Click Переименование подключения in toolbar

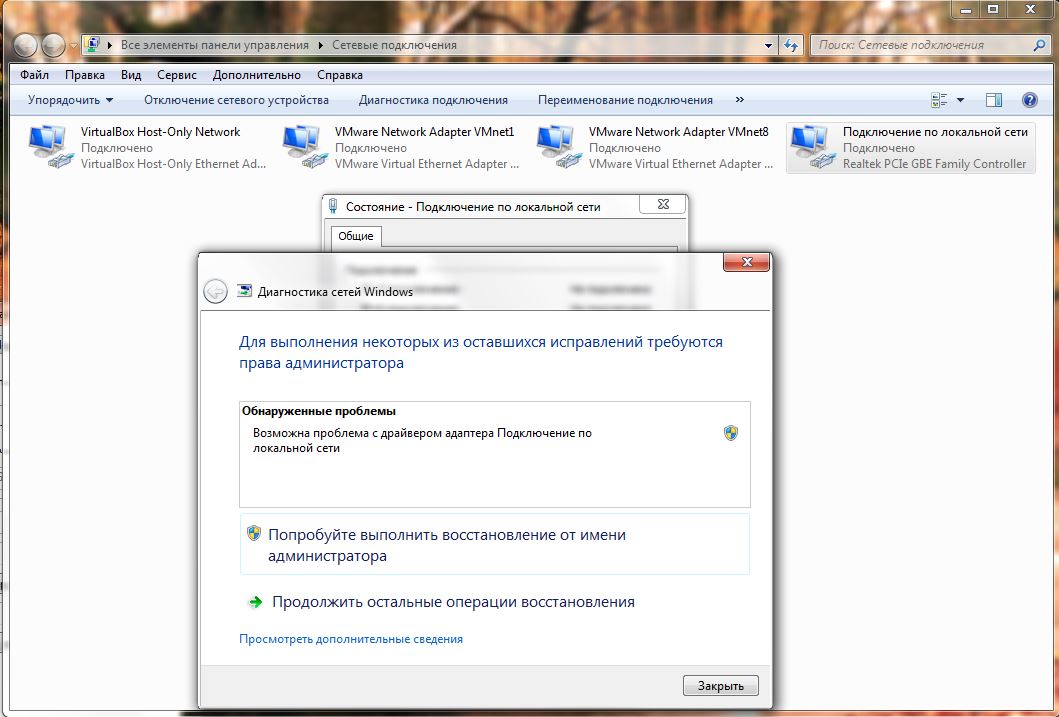click(625, 100)
